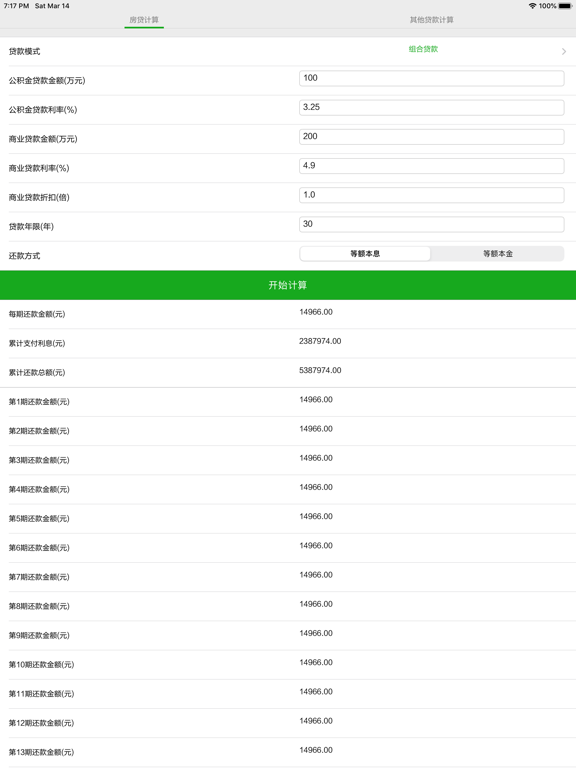576x768 pixels.
Task: Tap the 100% battery percentage text
Action: pos(548,6)
